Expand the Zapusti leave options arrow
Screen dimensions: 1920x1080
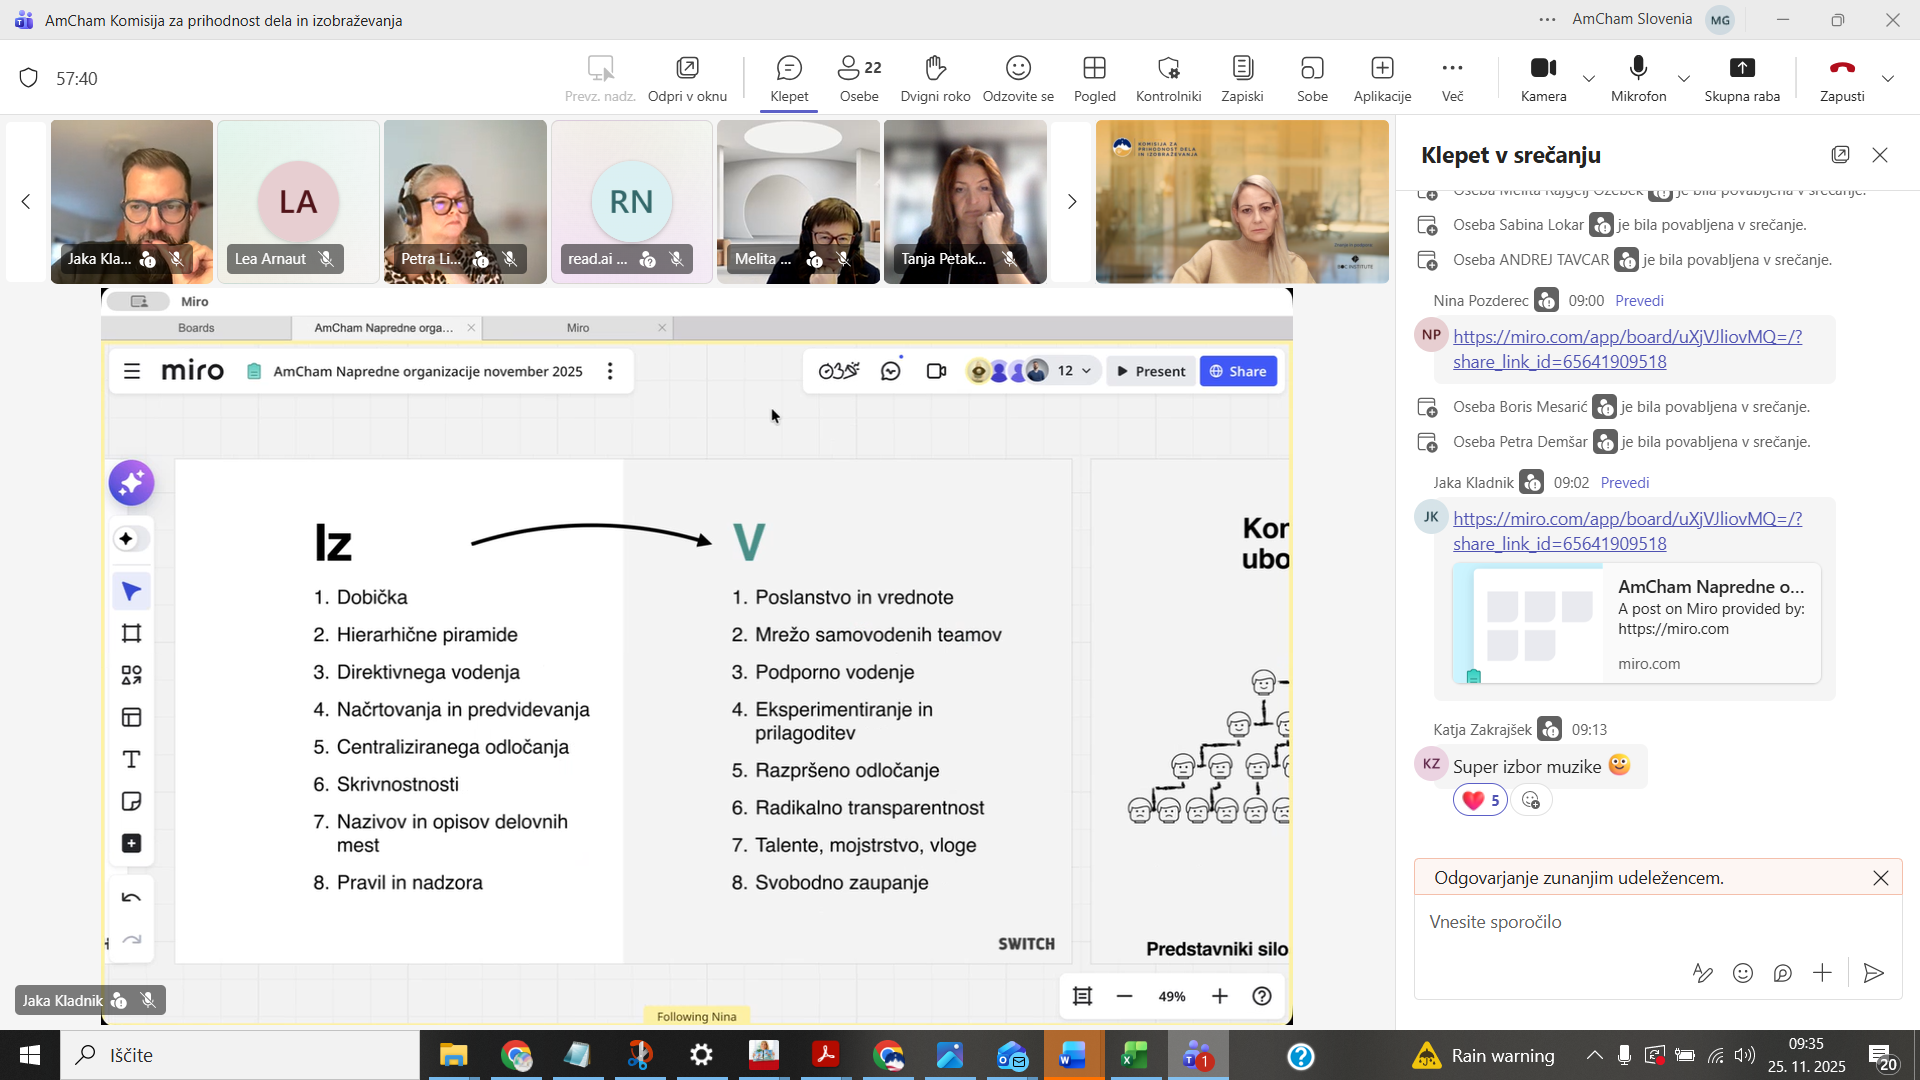pyautogui.click(x=1888, y=78)
